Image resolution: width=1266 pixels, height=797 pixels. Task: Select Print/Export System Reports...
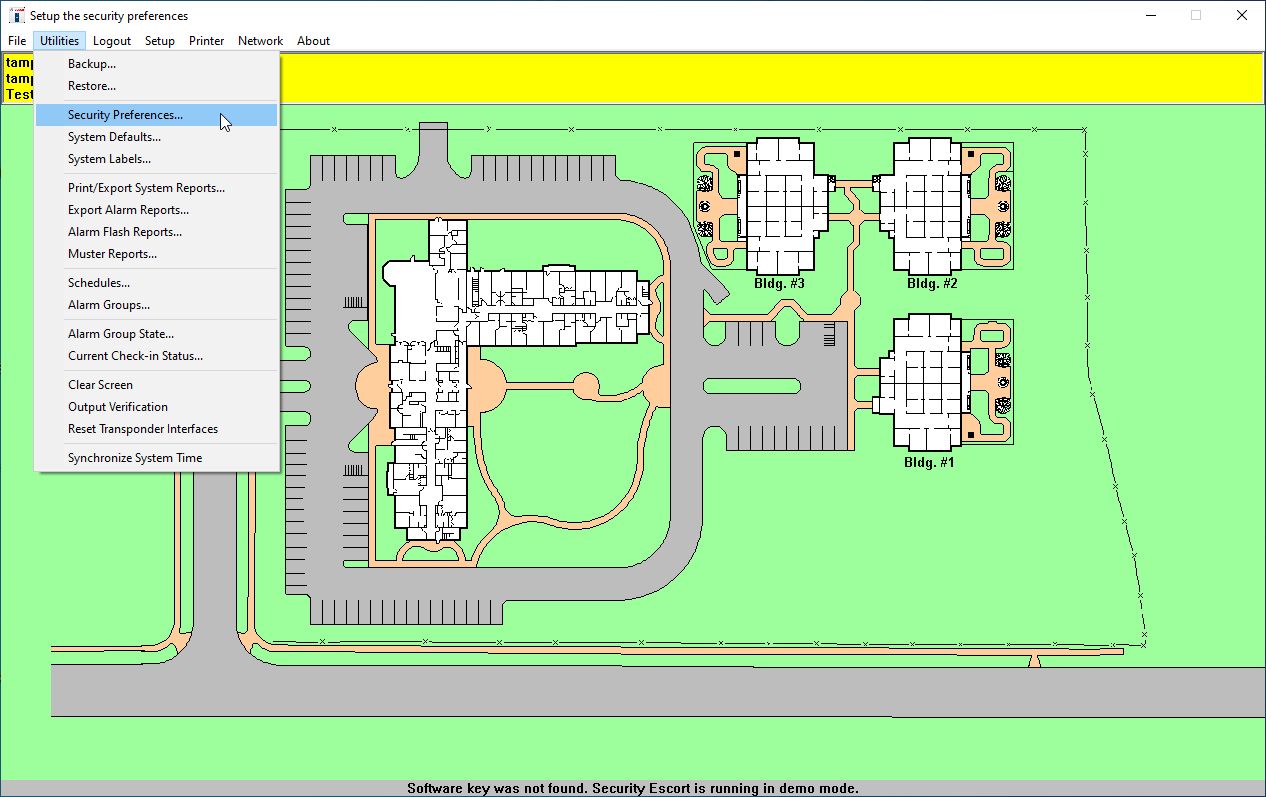point(157,188)
